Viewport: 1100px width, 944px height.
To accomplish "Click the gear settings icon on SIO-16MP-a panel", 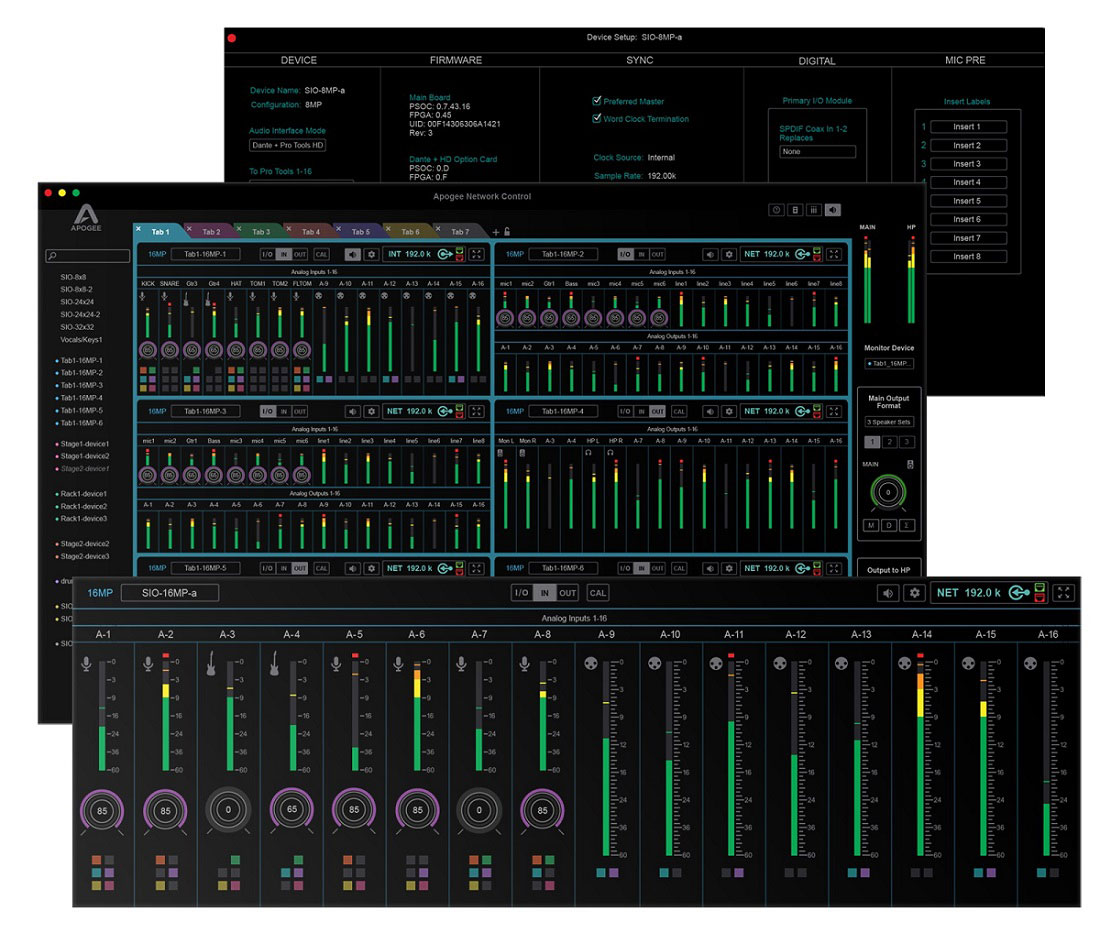I will 914,593.
